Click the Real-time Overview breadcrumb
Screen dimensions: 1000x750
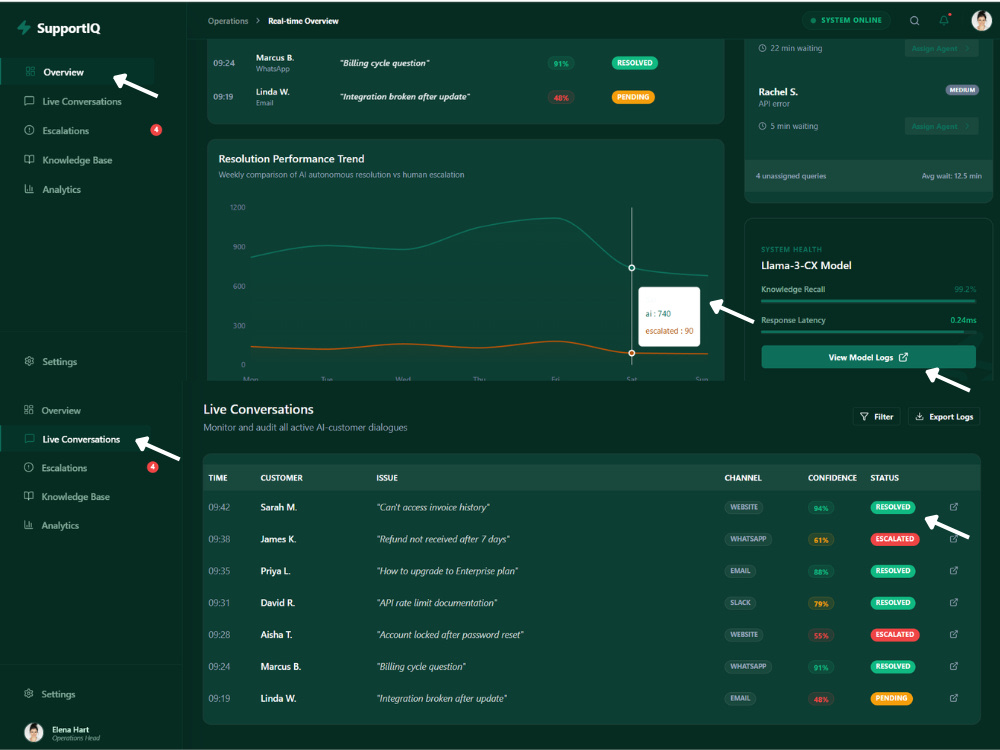[303, 21]
